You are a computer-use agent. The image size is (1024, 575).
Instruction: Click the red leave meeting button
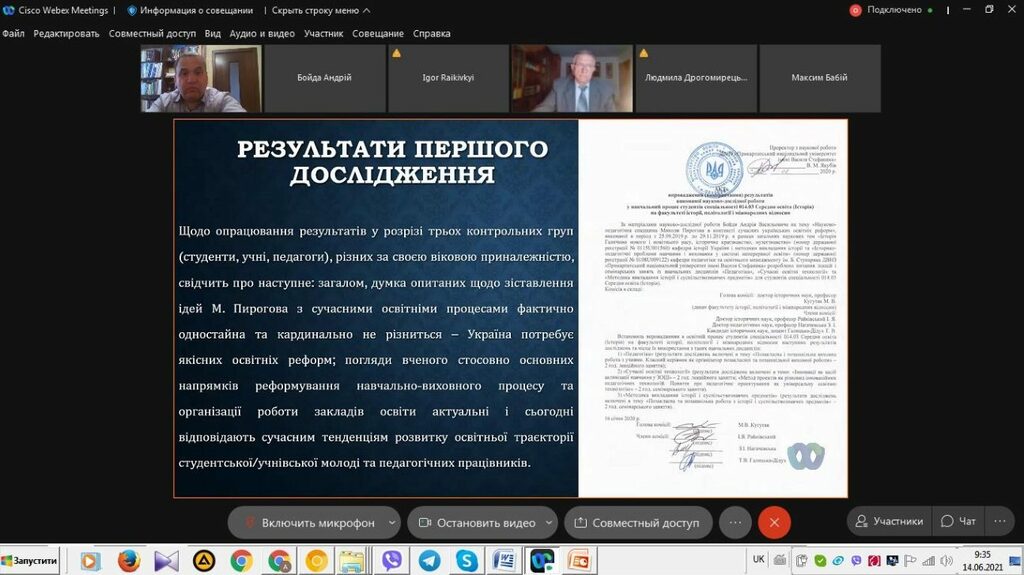point(773,522)
